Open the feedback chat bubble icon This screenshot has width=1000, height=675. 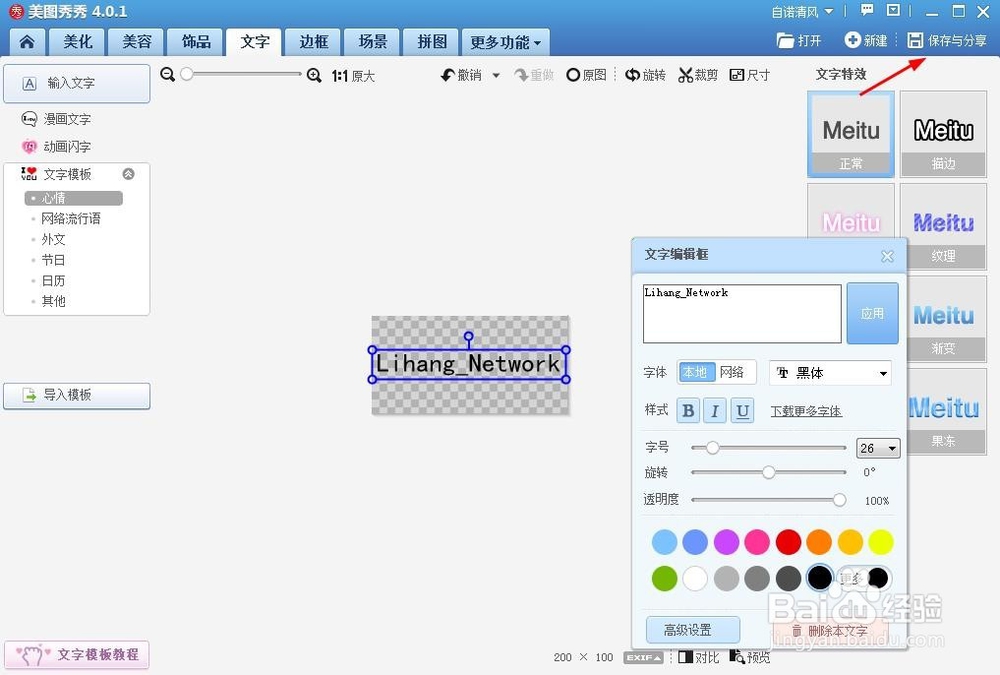(867, 10)
